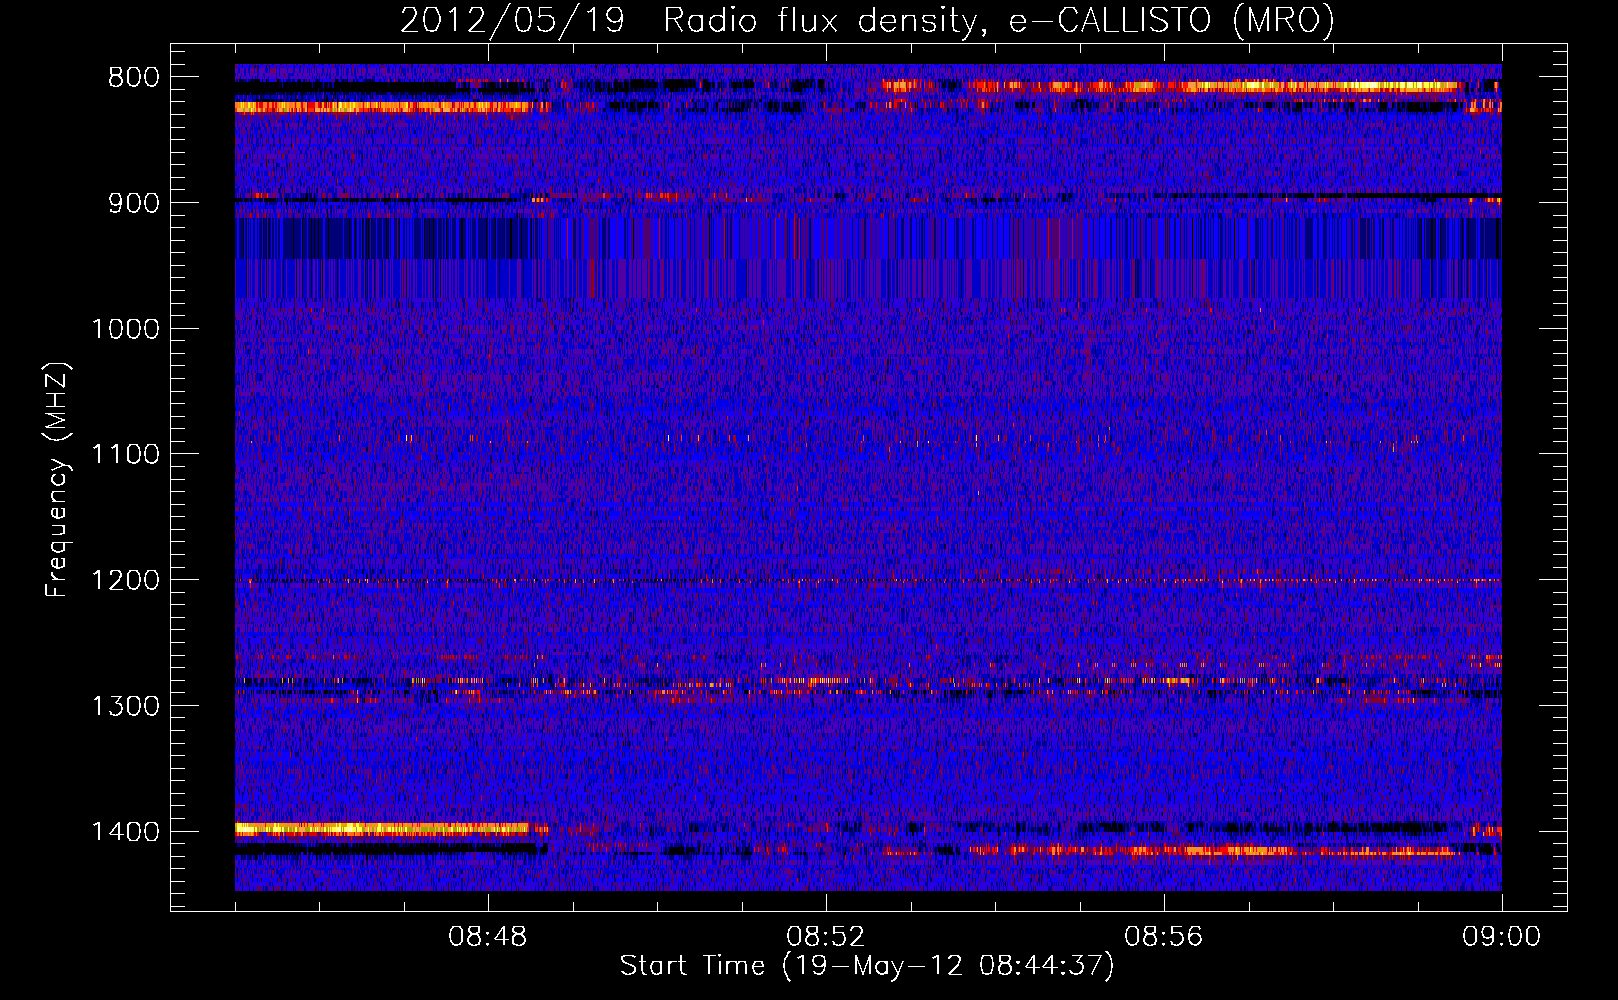Click the bright yellow emission band near 1400 MHz
Screen dimensions: 1618x1000
(382, 828)
